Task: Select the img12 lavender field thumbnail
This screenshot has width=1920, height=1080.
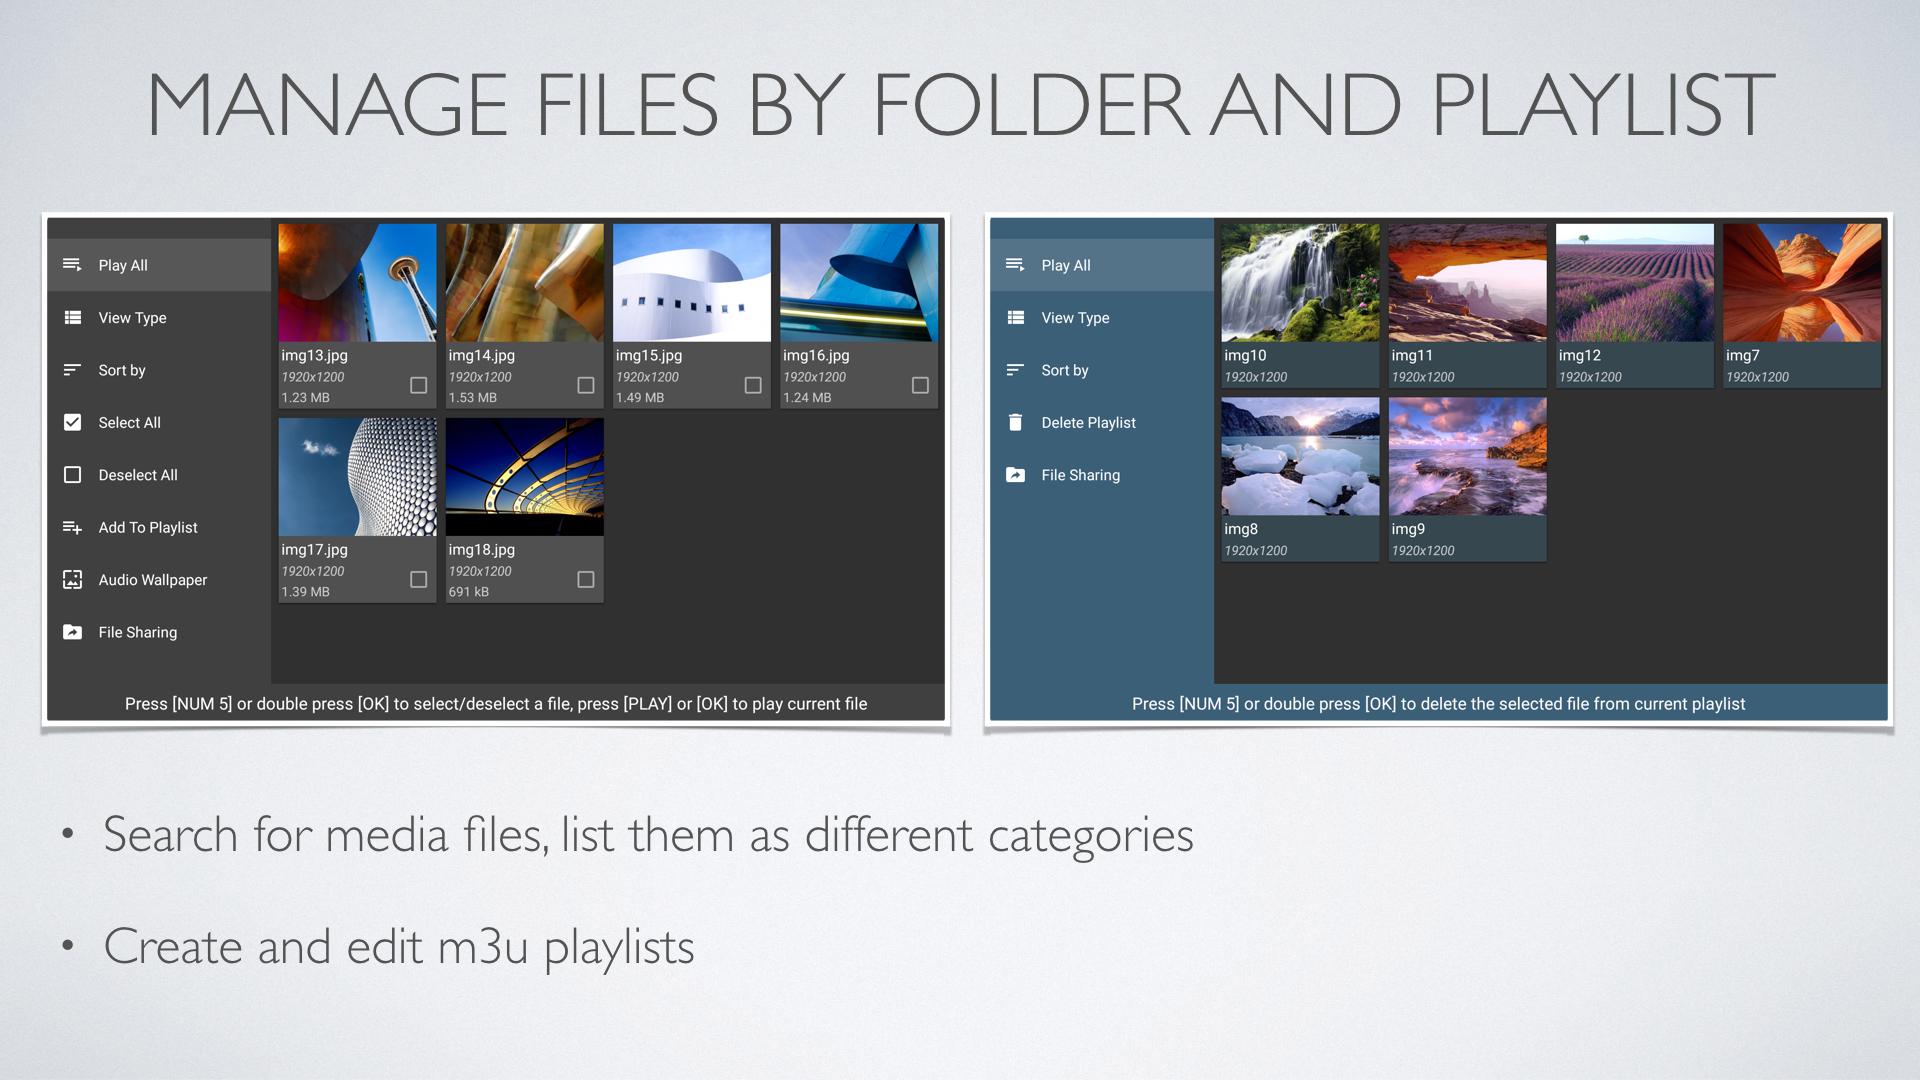Action: (1634, 283)
